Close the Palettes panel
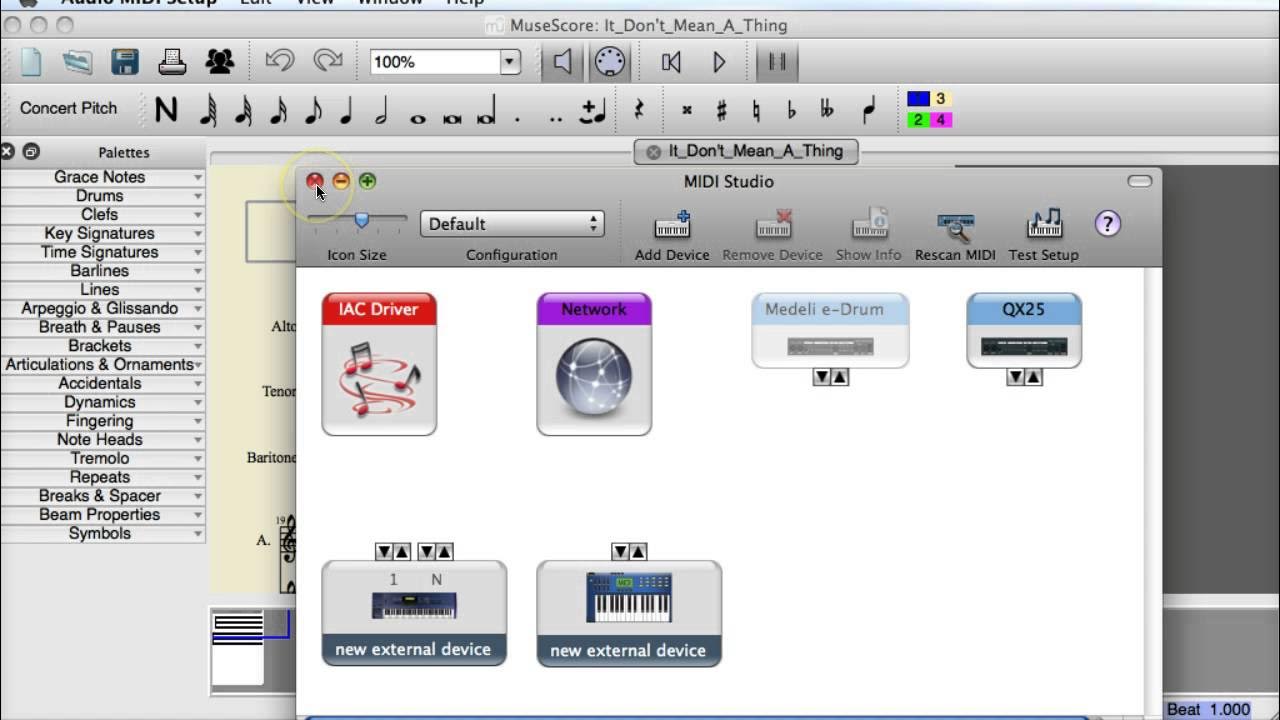The width and height of the screenshot is (1280, 720). (8, 152)
